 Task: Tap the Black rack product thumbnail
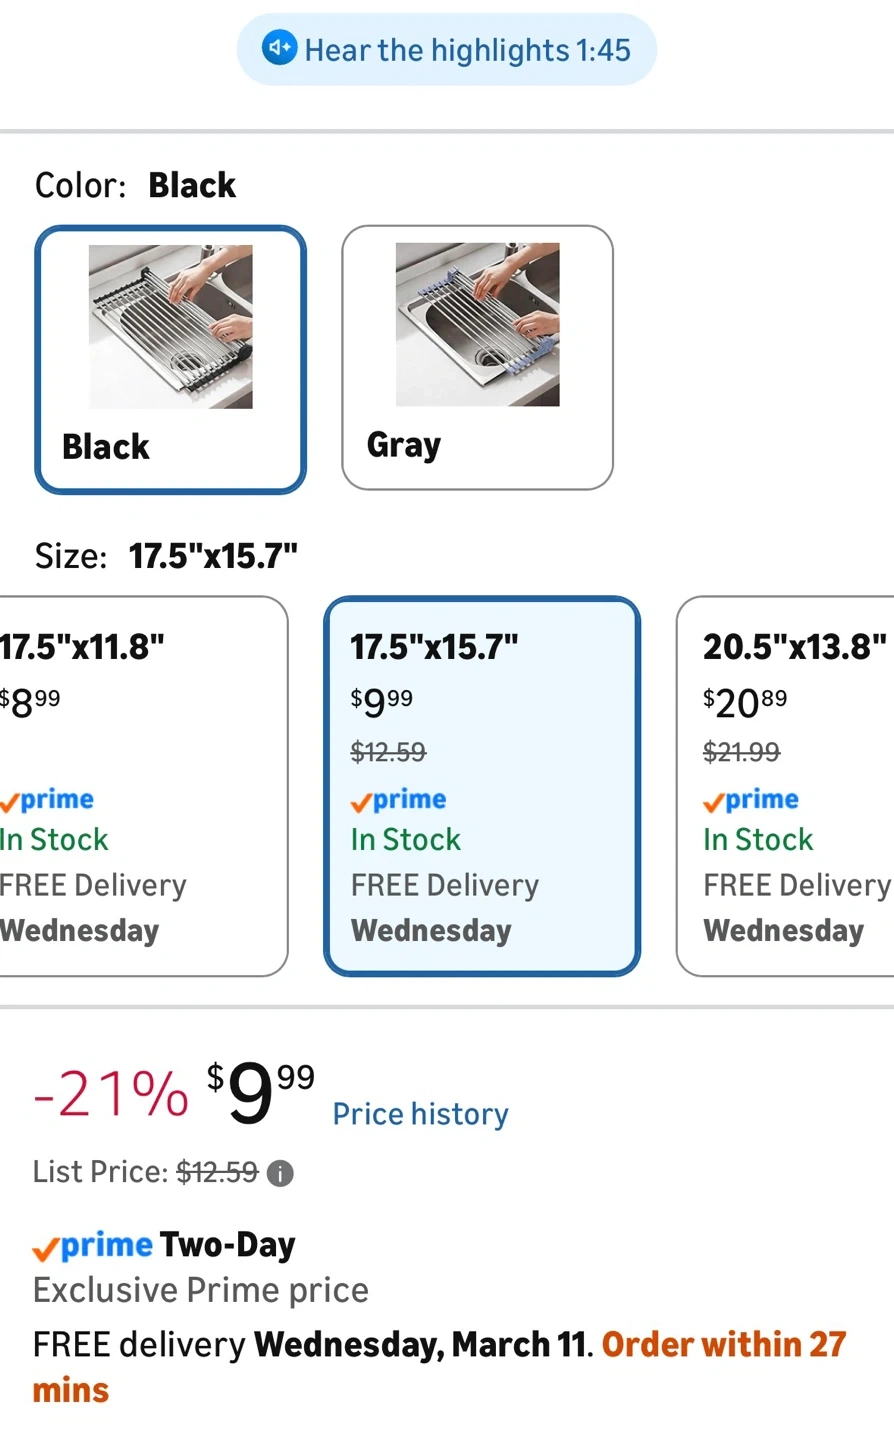point(170,327)
